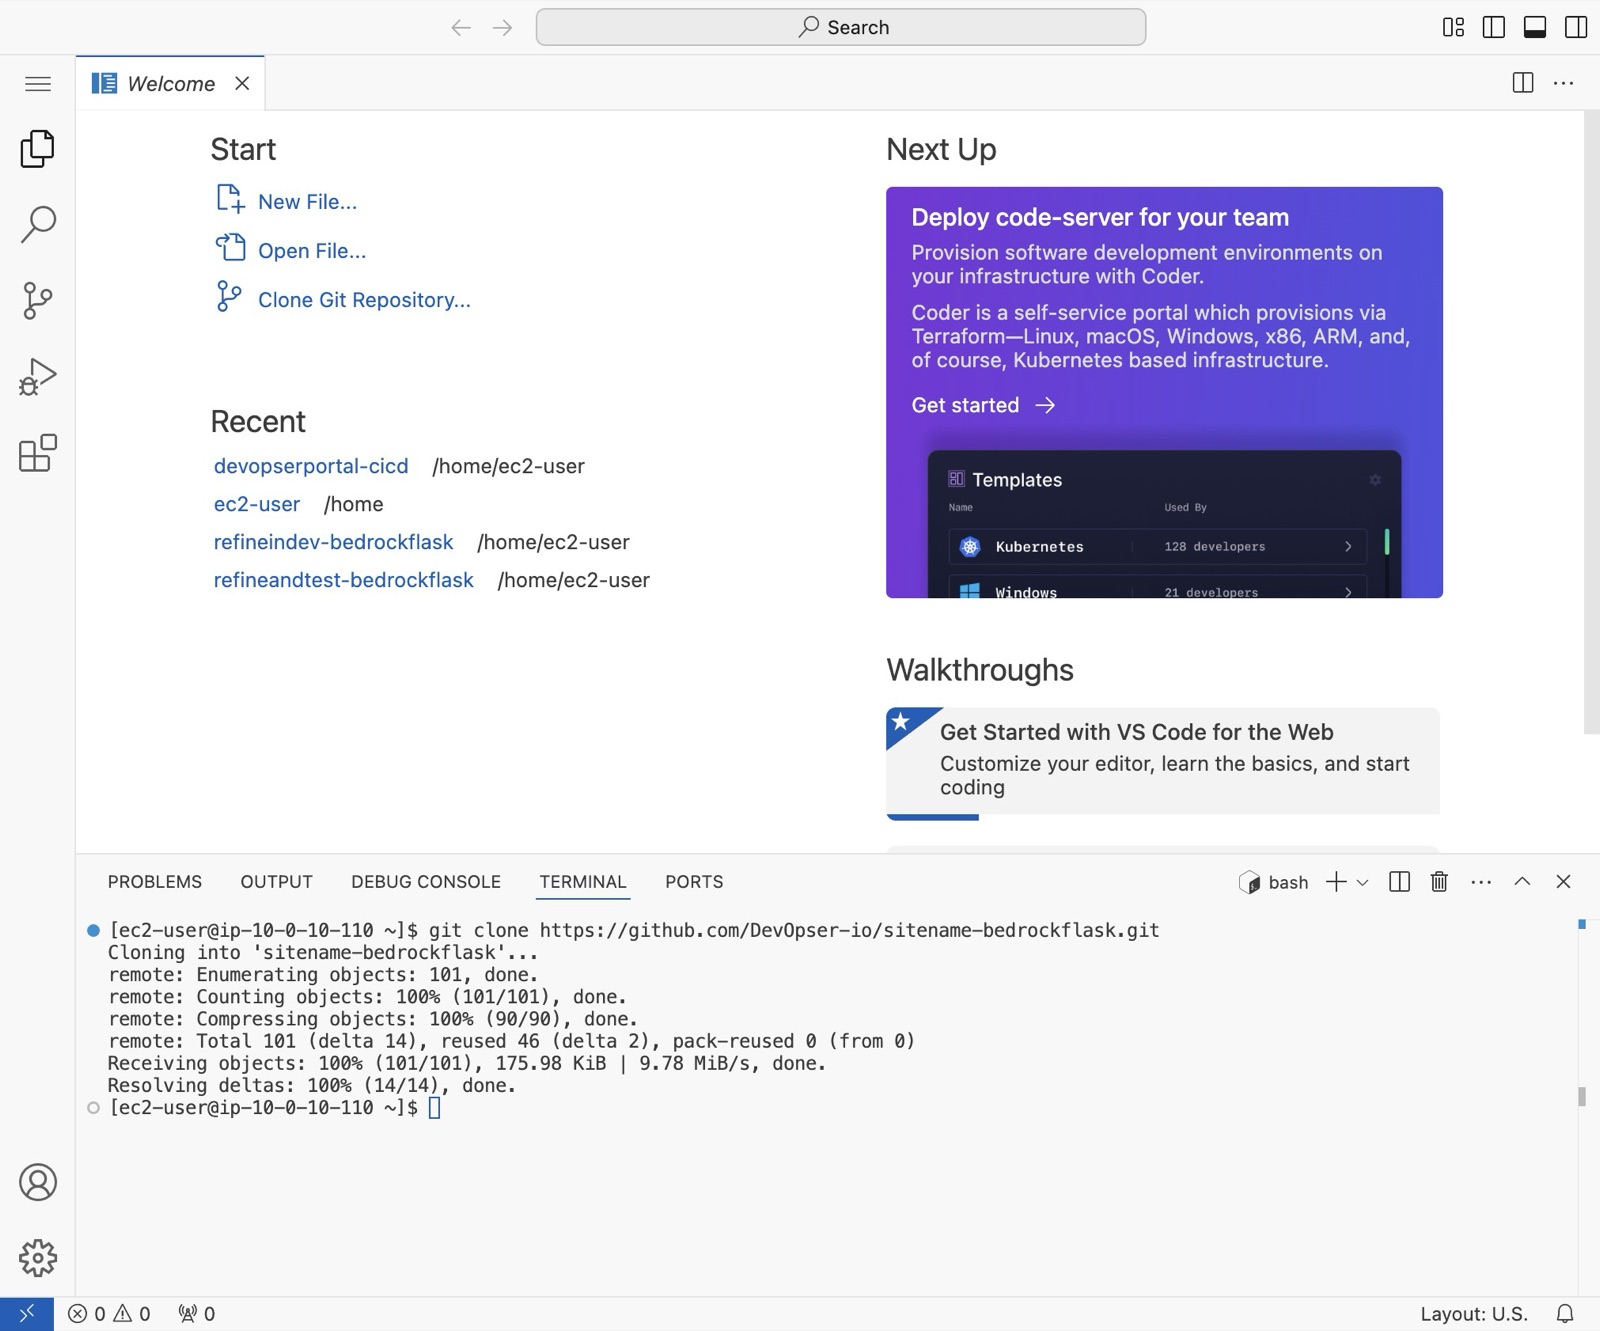Open recent folder refineandtest-bedrockflask
Image resolution: width=1600 pixels, height=1331 pixels.
343,580
